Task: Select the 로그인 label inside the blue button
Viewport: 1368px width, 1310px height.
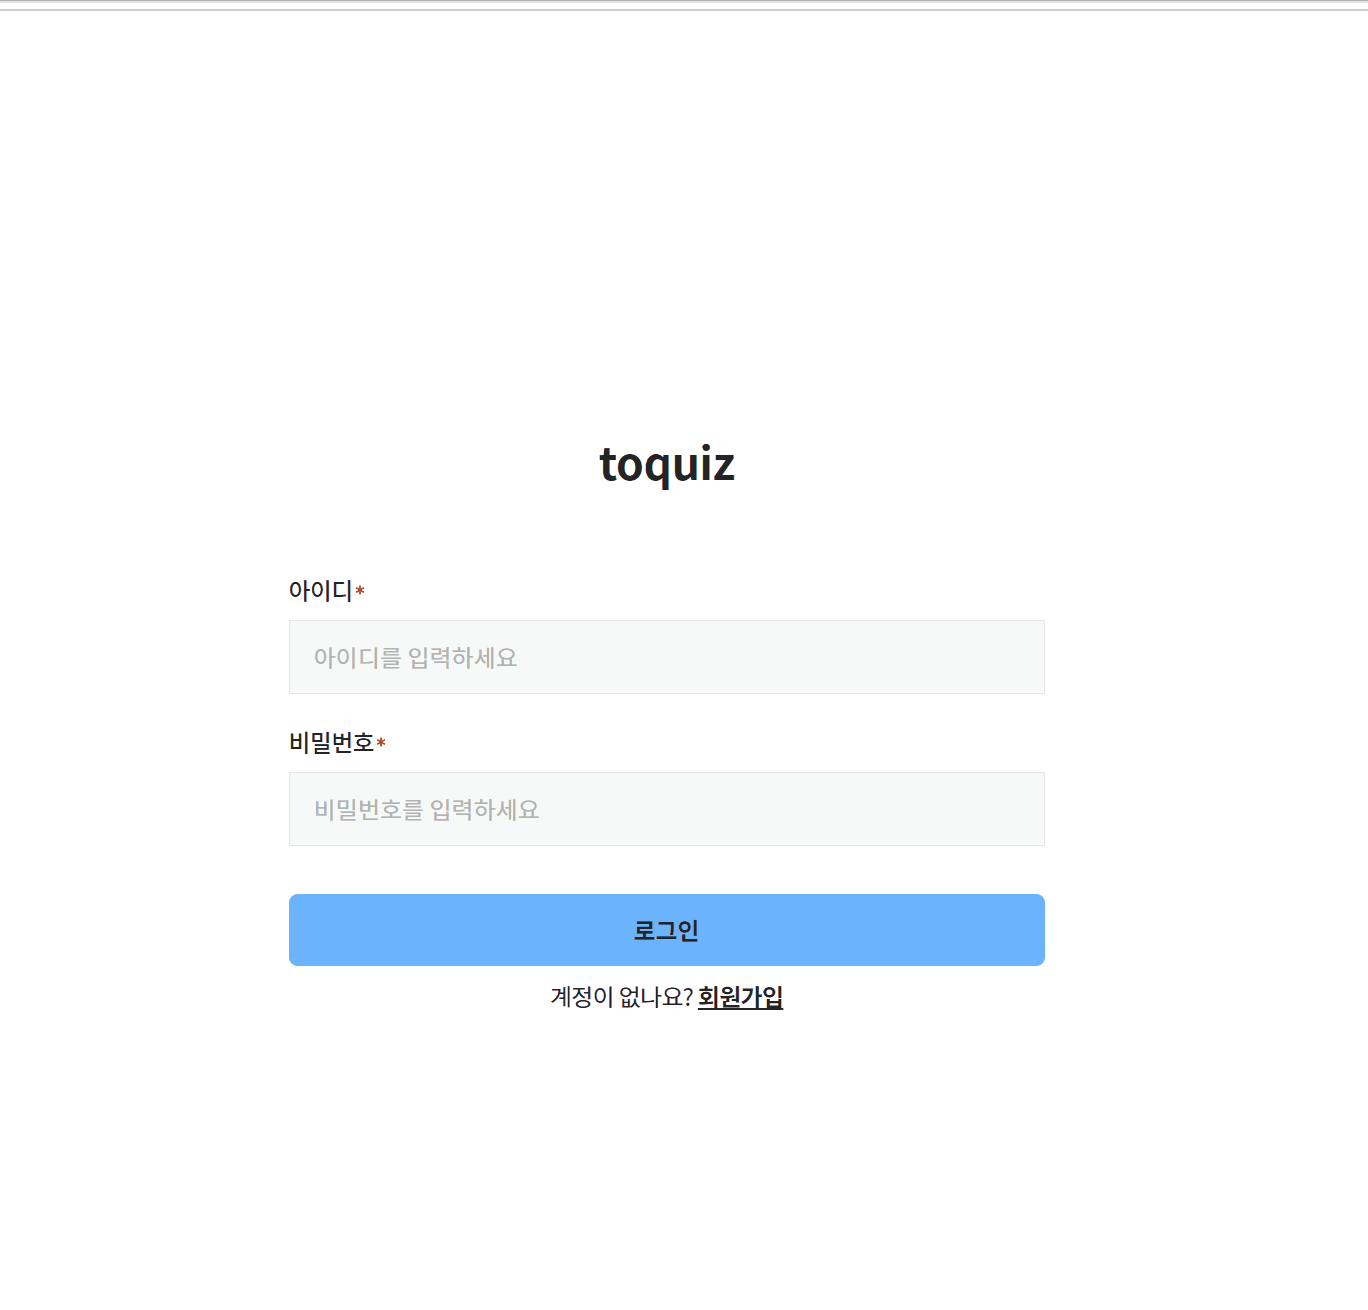Action: (666, 931)
